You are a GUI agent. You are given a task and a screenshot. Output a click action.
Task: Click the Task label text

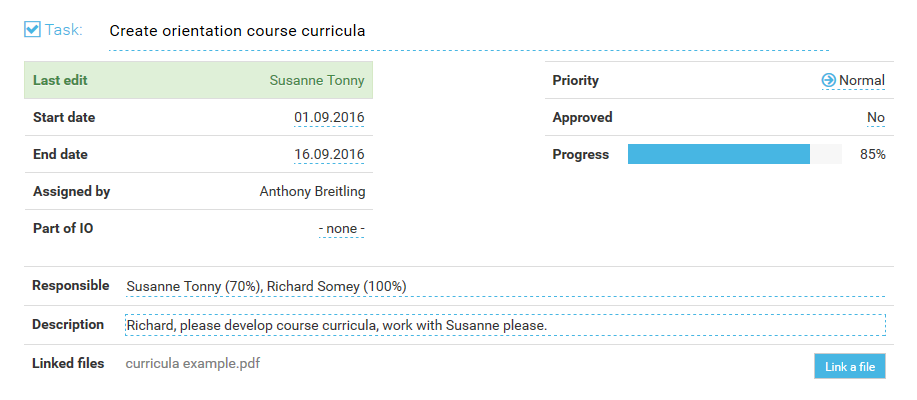click(64, 30)
